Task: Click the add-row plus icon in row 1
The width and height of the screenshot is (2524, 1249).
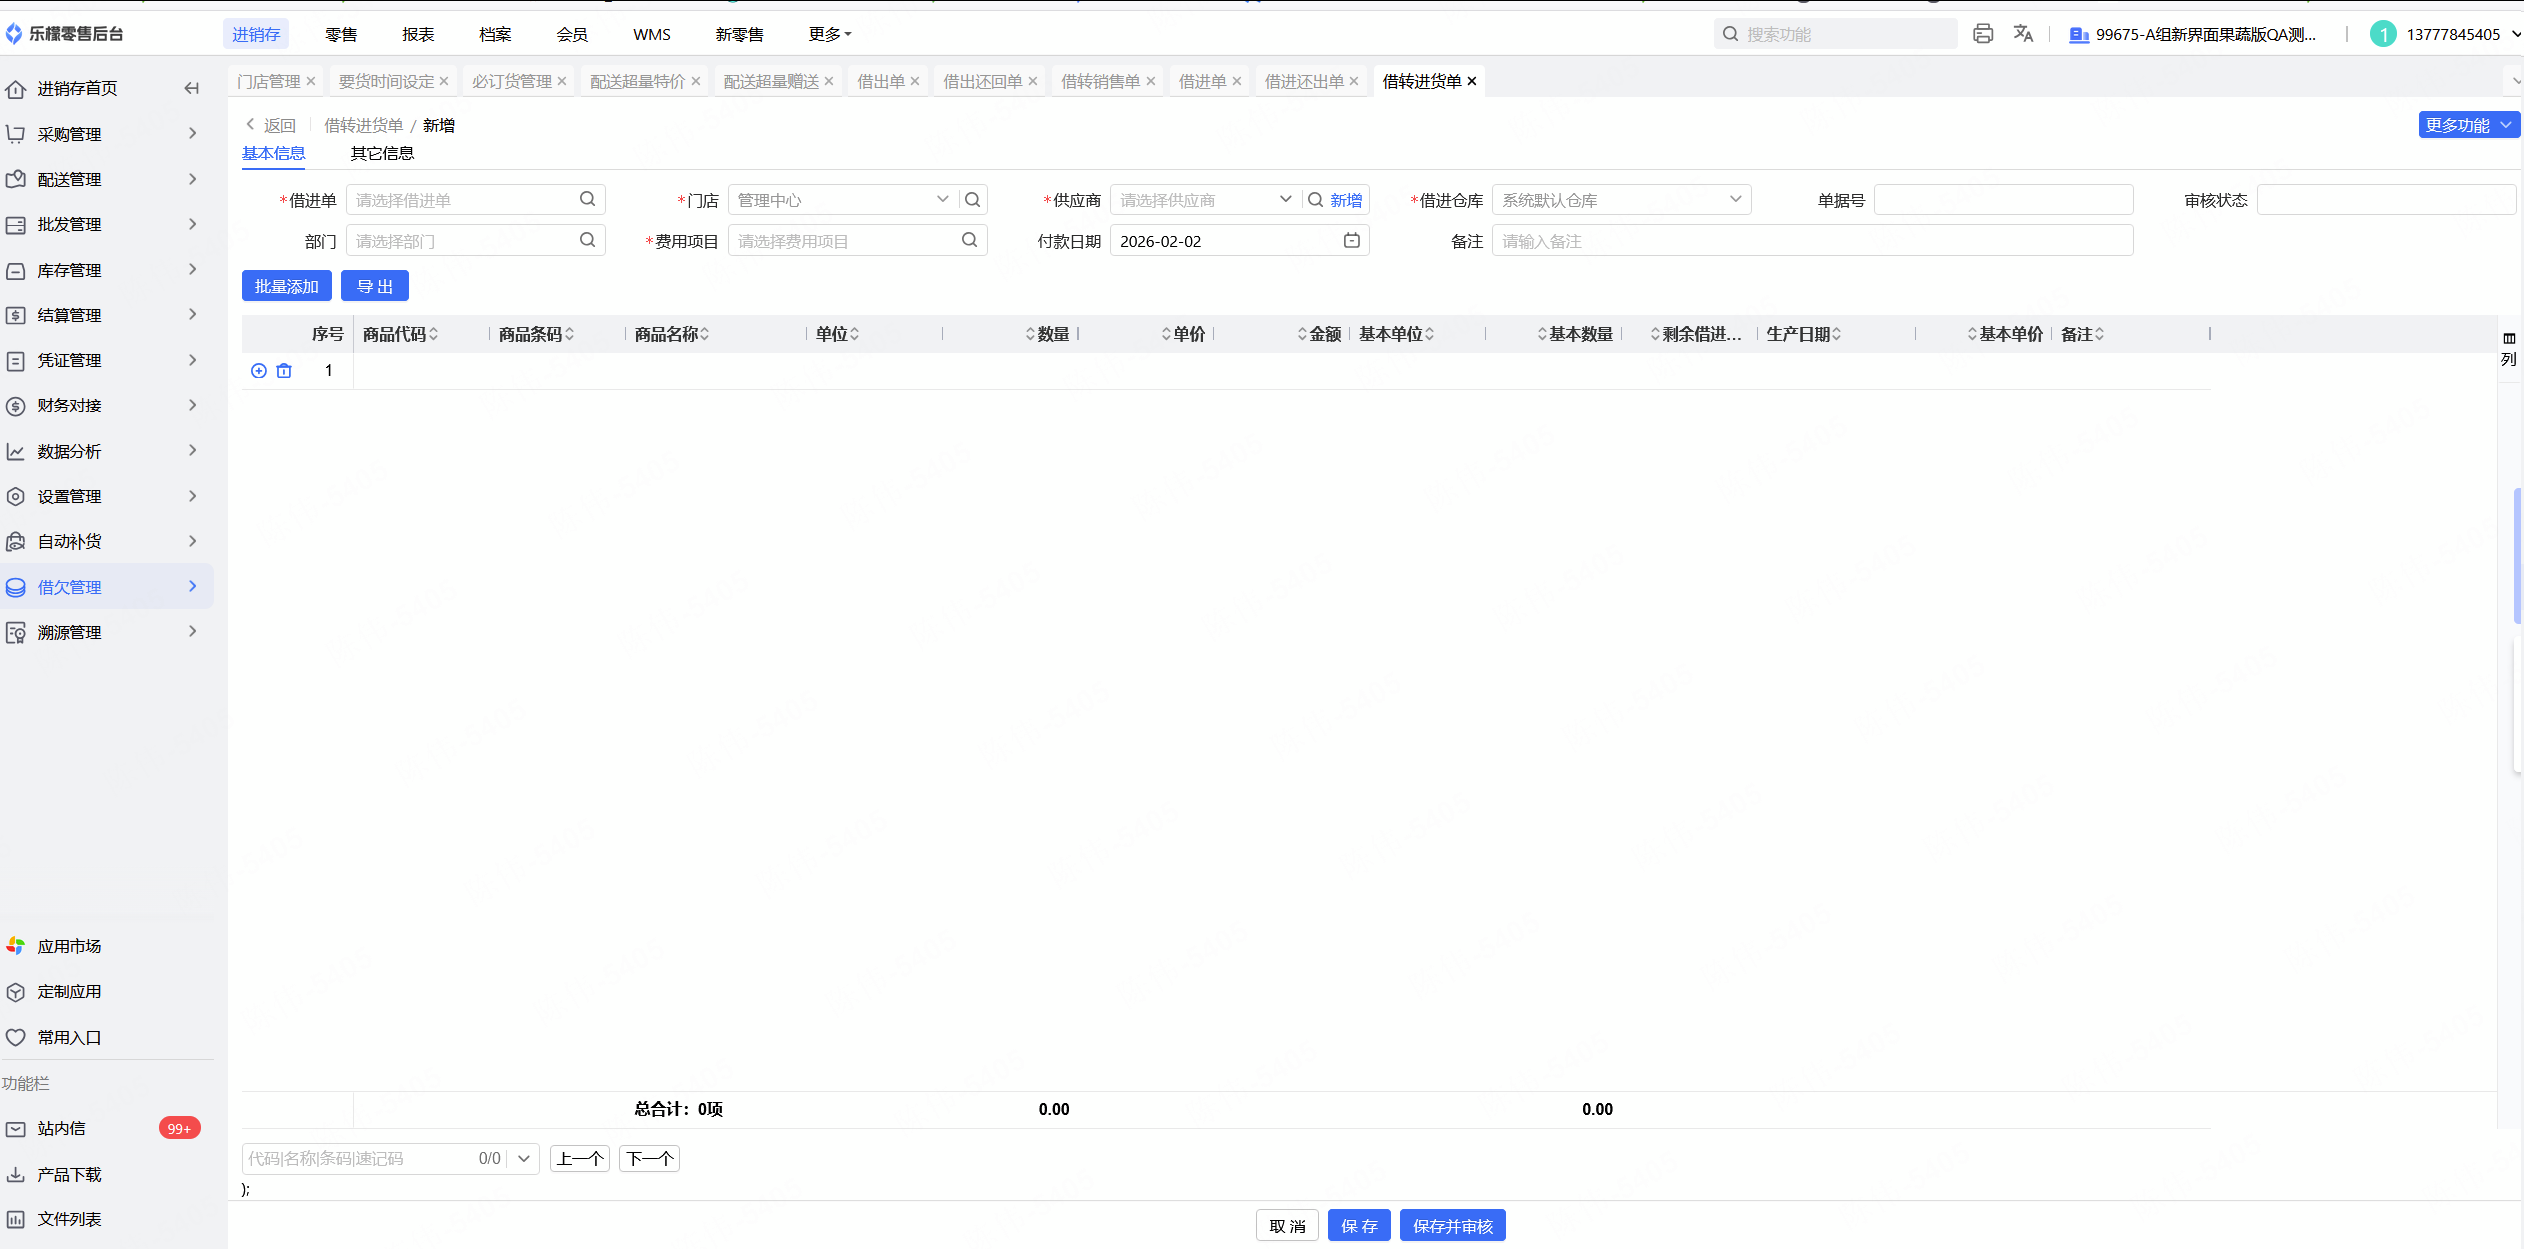Action: coord(259,371)
